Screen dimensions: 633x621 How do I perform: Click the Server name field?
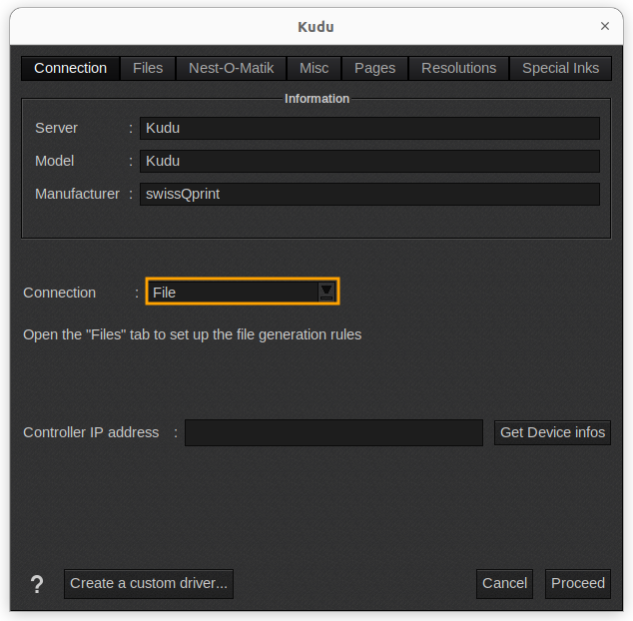[x=370, y=128]
